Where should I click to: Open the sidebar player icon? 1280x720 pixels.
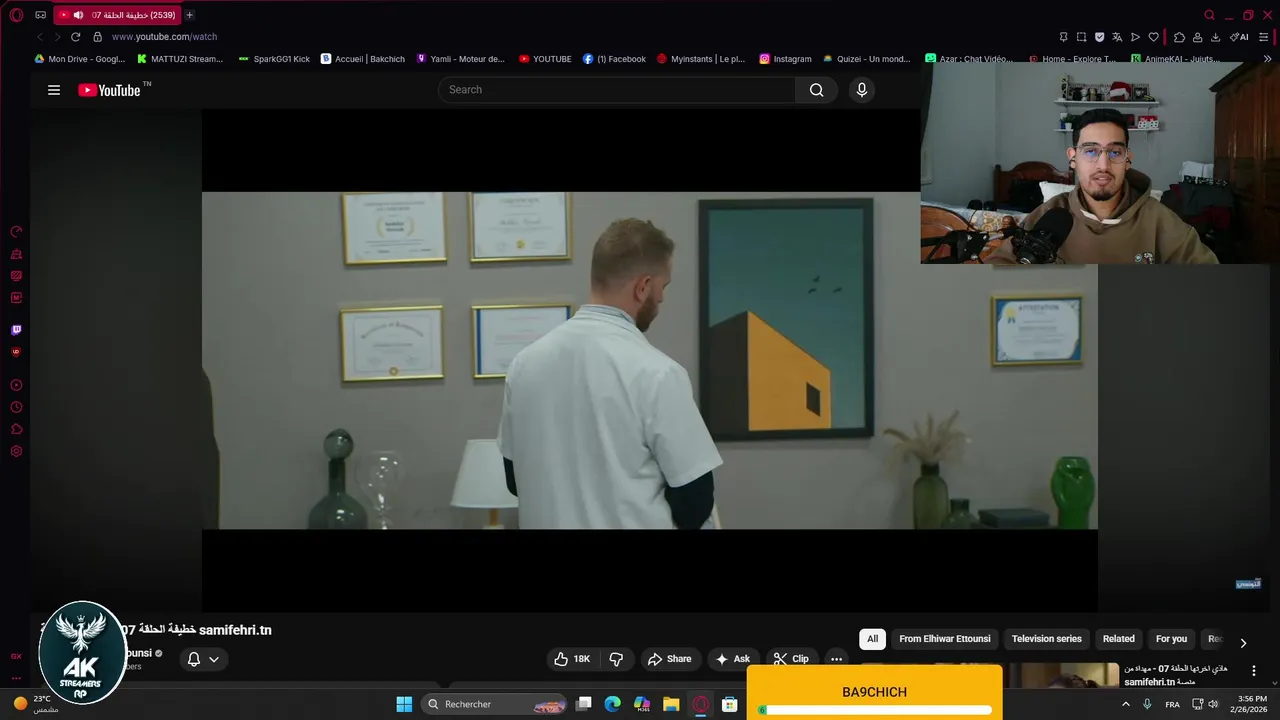coord(16,385)
